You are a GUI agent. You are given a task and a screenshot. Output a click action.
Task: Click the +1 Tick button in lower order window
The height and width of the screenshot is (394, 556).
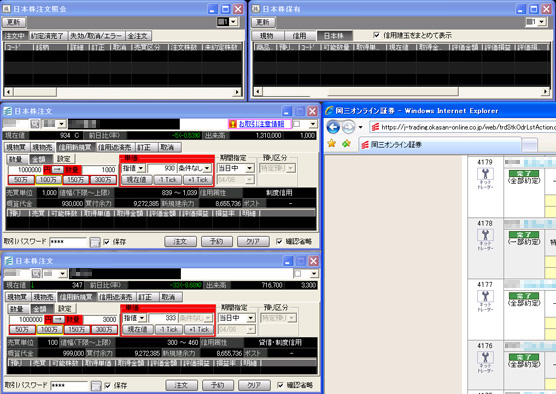pos(199,329)
